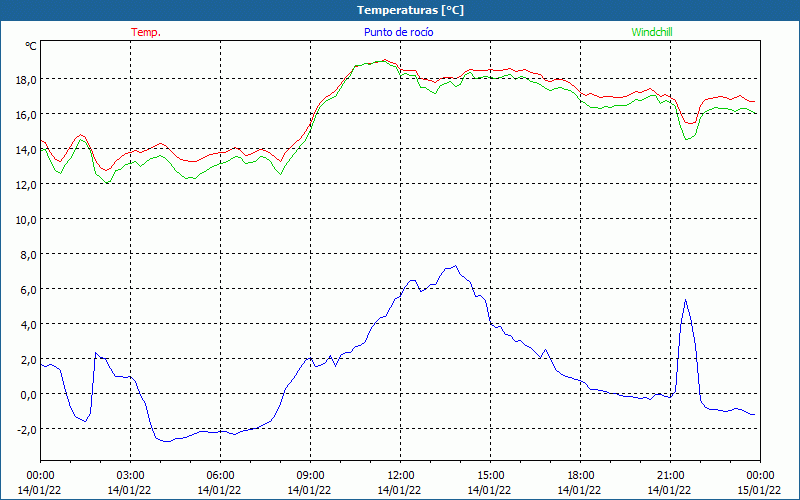Click the 18:00 time axis label
The height and width of the screenshot is (500, 800).
(x=581, y=476)
